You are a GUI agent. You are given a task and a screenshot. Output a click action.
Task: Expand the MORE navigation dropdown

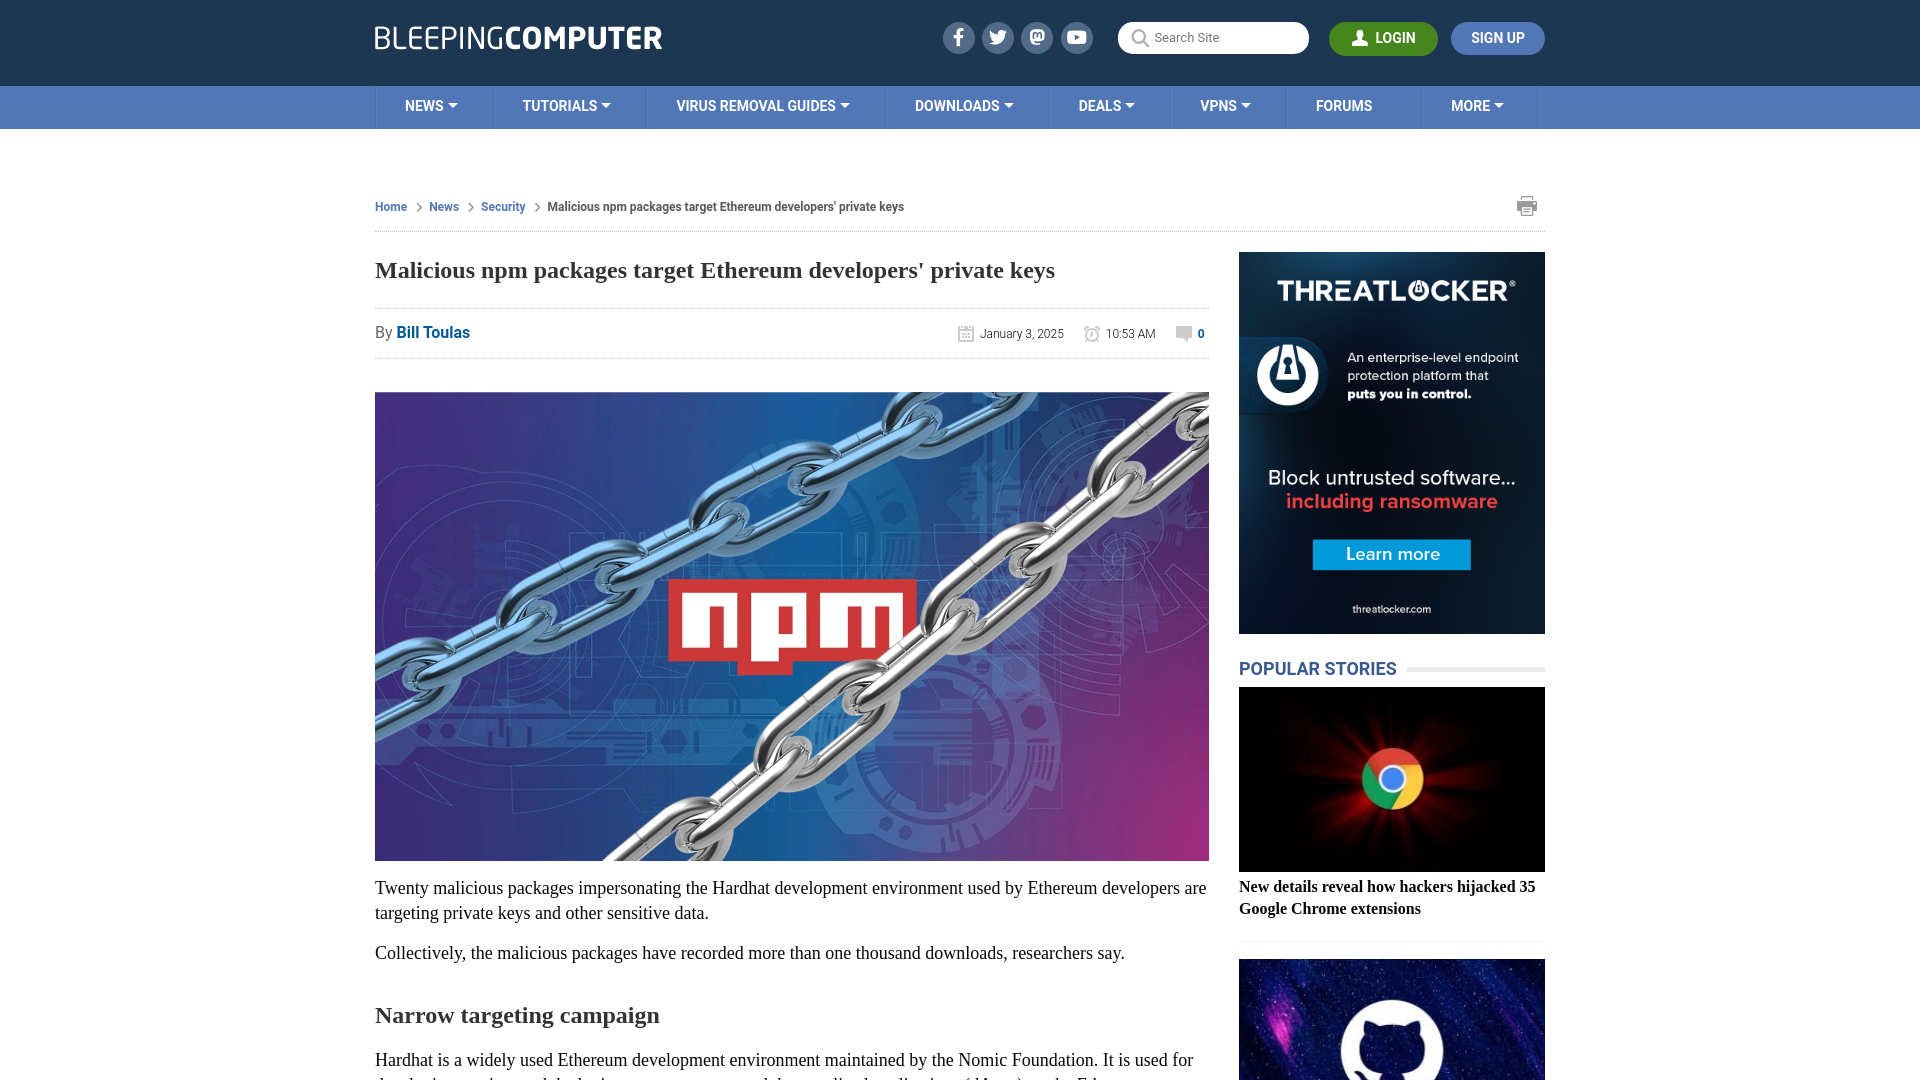coord(1477,105)
